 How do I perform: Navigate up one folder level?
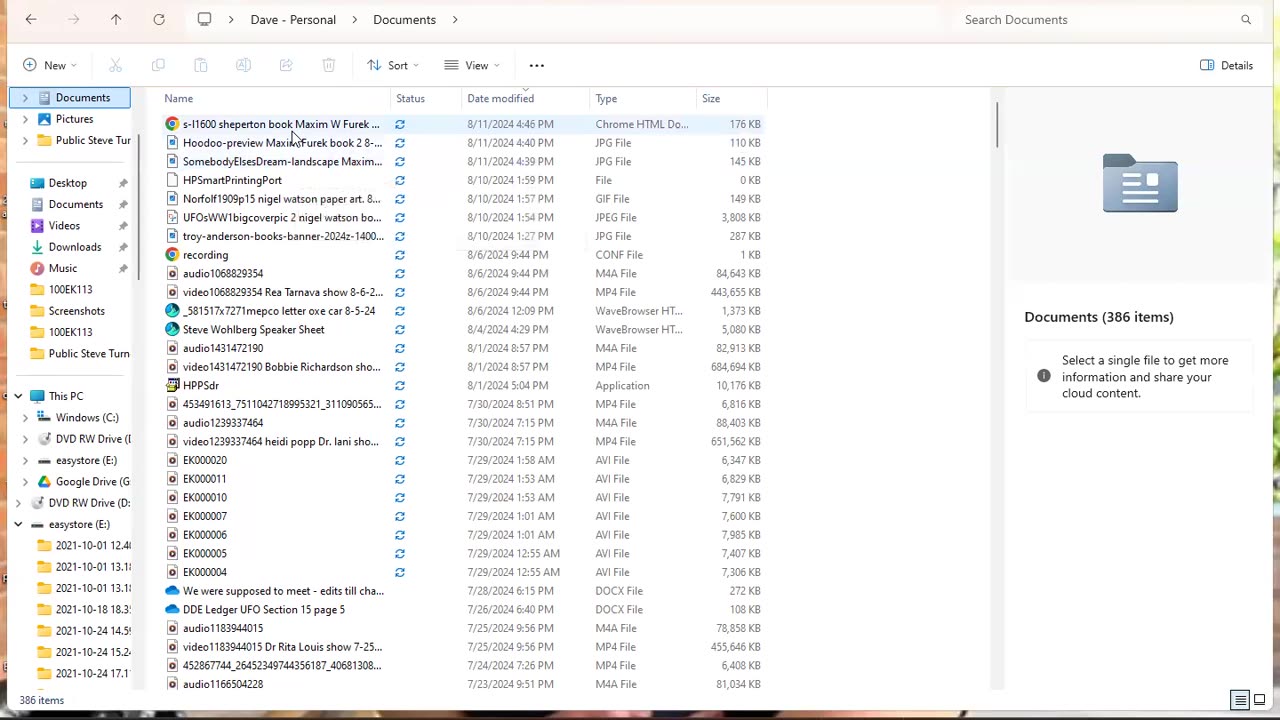[116, 19]
